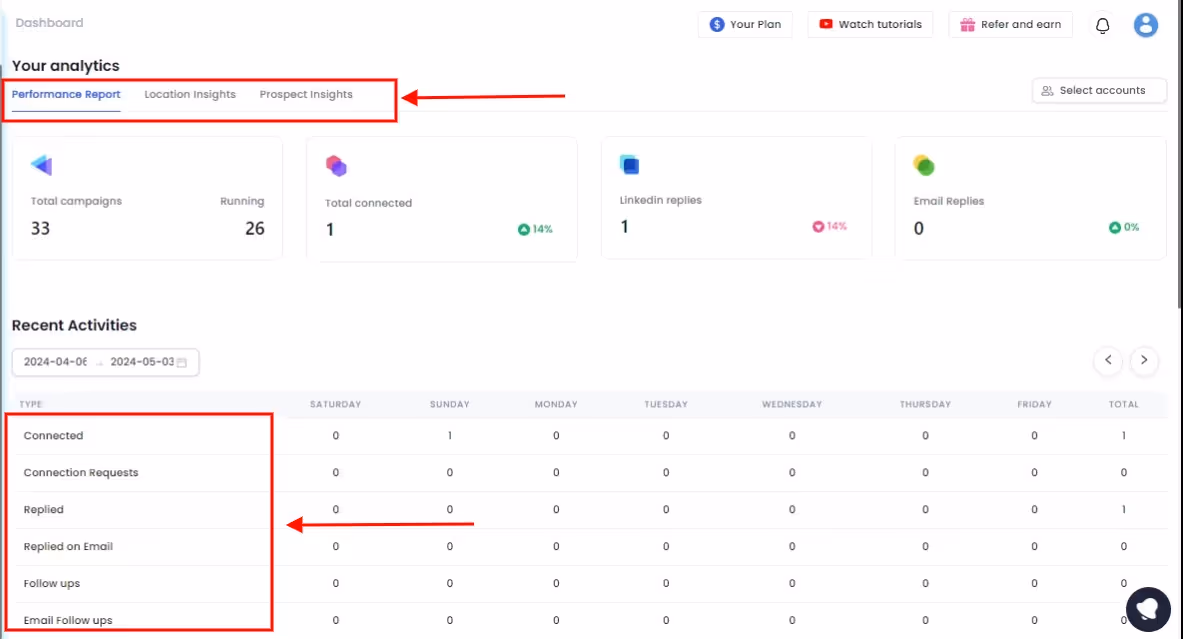Switch to the Location Insights tab

click(x=189, y=94)
